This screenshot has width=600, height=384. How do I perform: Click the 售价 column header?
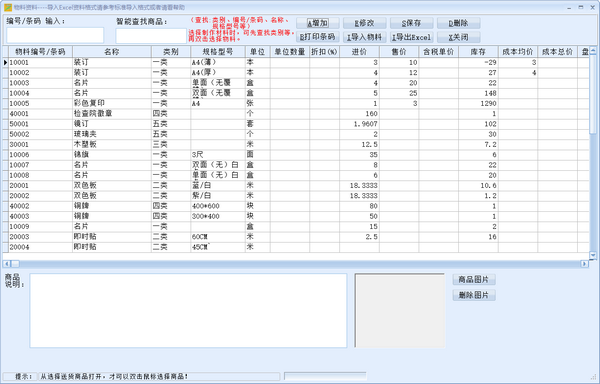click(x=399, y=52)
